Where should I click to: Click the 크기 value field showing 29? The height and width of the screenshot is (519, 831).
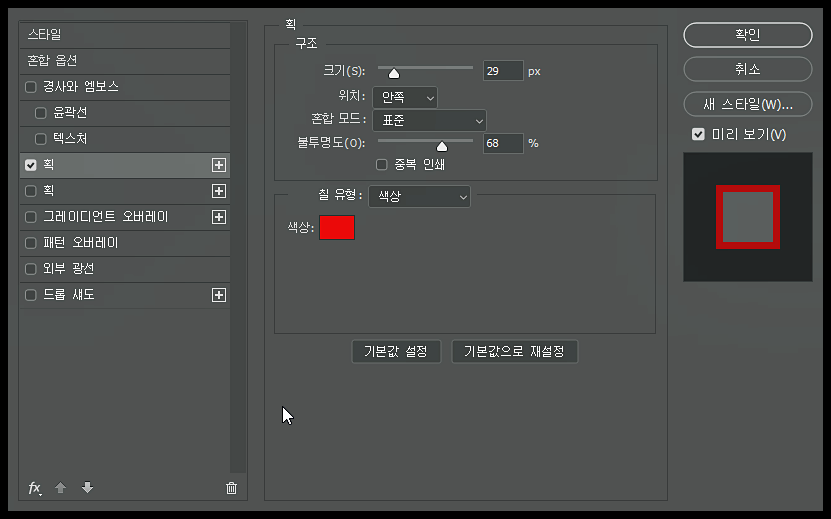click(x=503, y=71)
